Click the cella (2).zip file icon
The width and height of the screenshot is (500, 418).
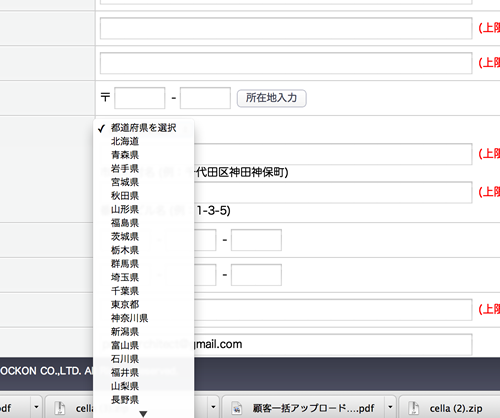(x=413, y=408)
